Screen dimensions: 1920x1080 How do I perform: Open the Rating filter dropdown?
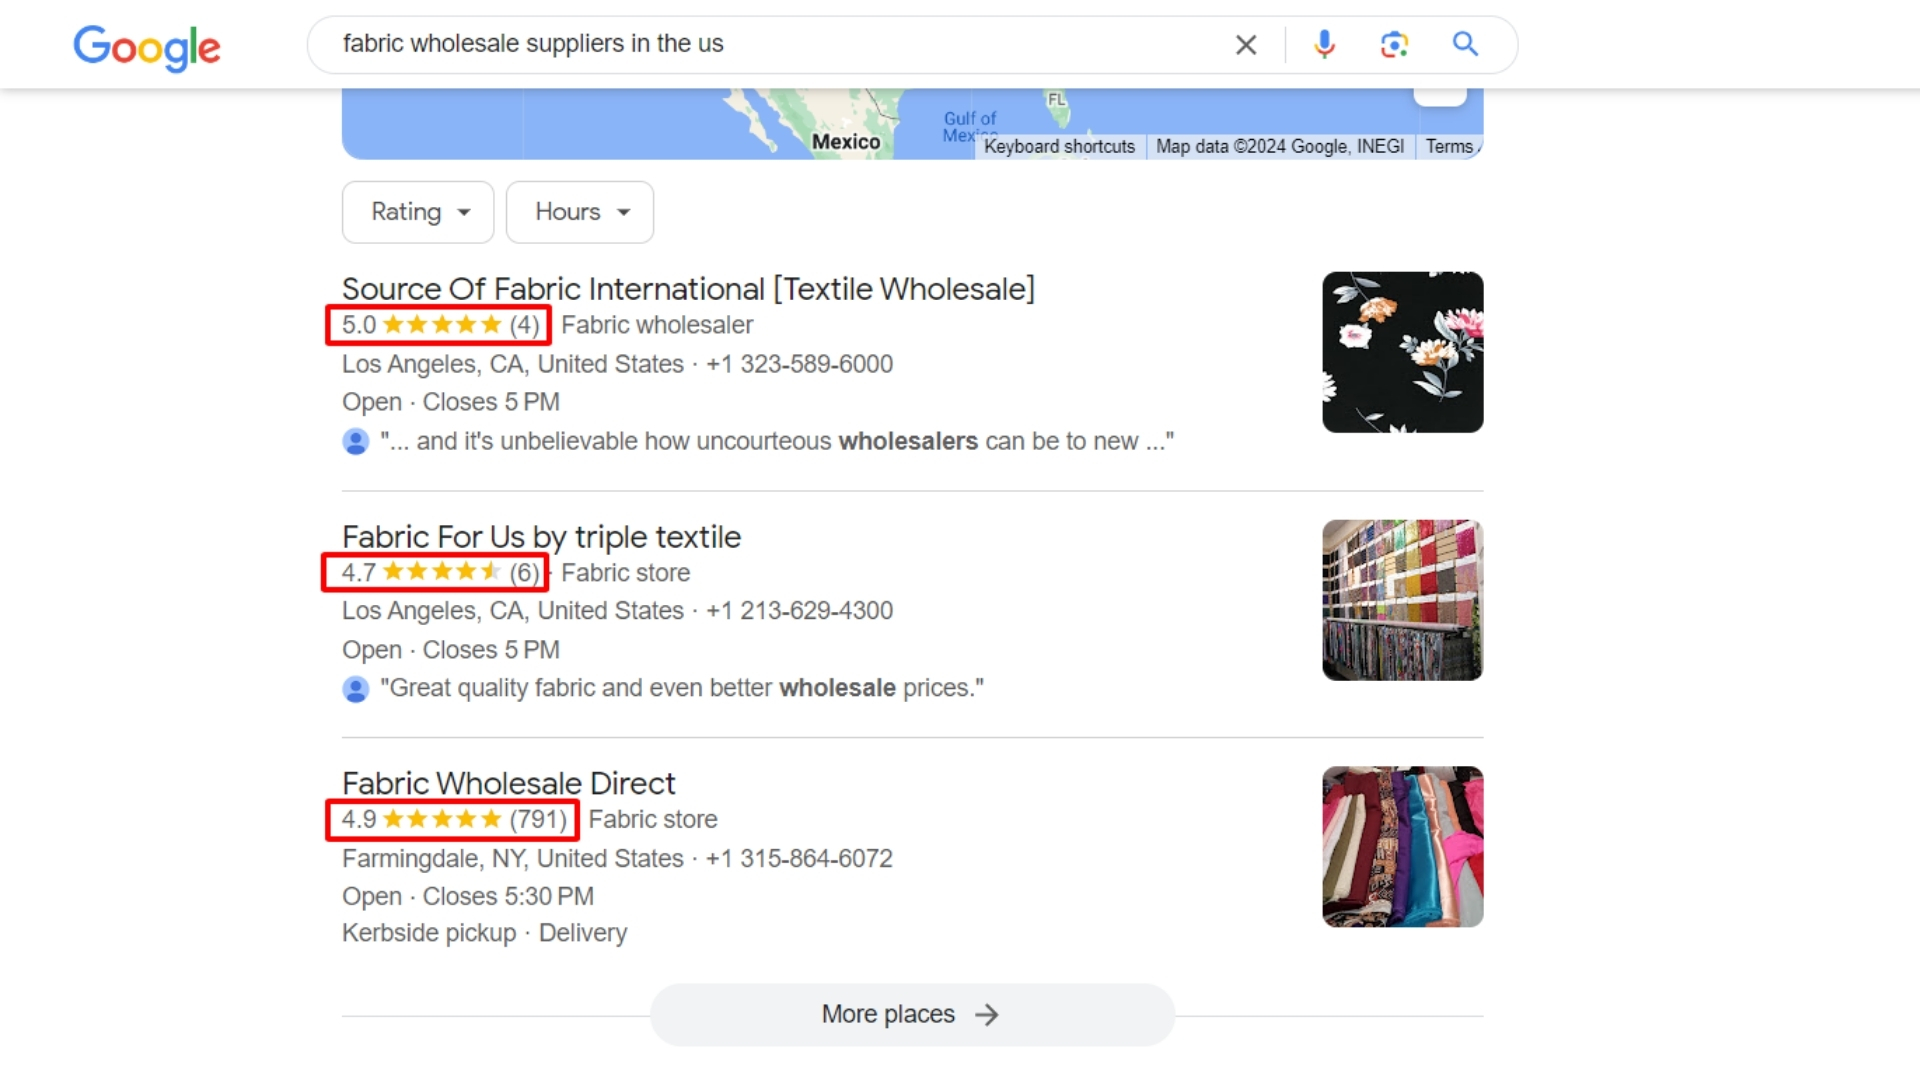point(417,211)
